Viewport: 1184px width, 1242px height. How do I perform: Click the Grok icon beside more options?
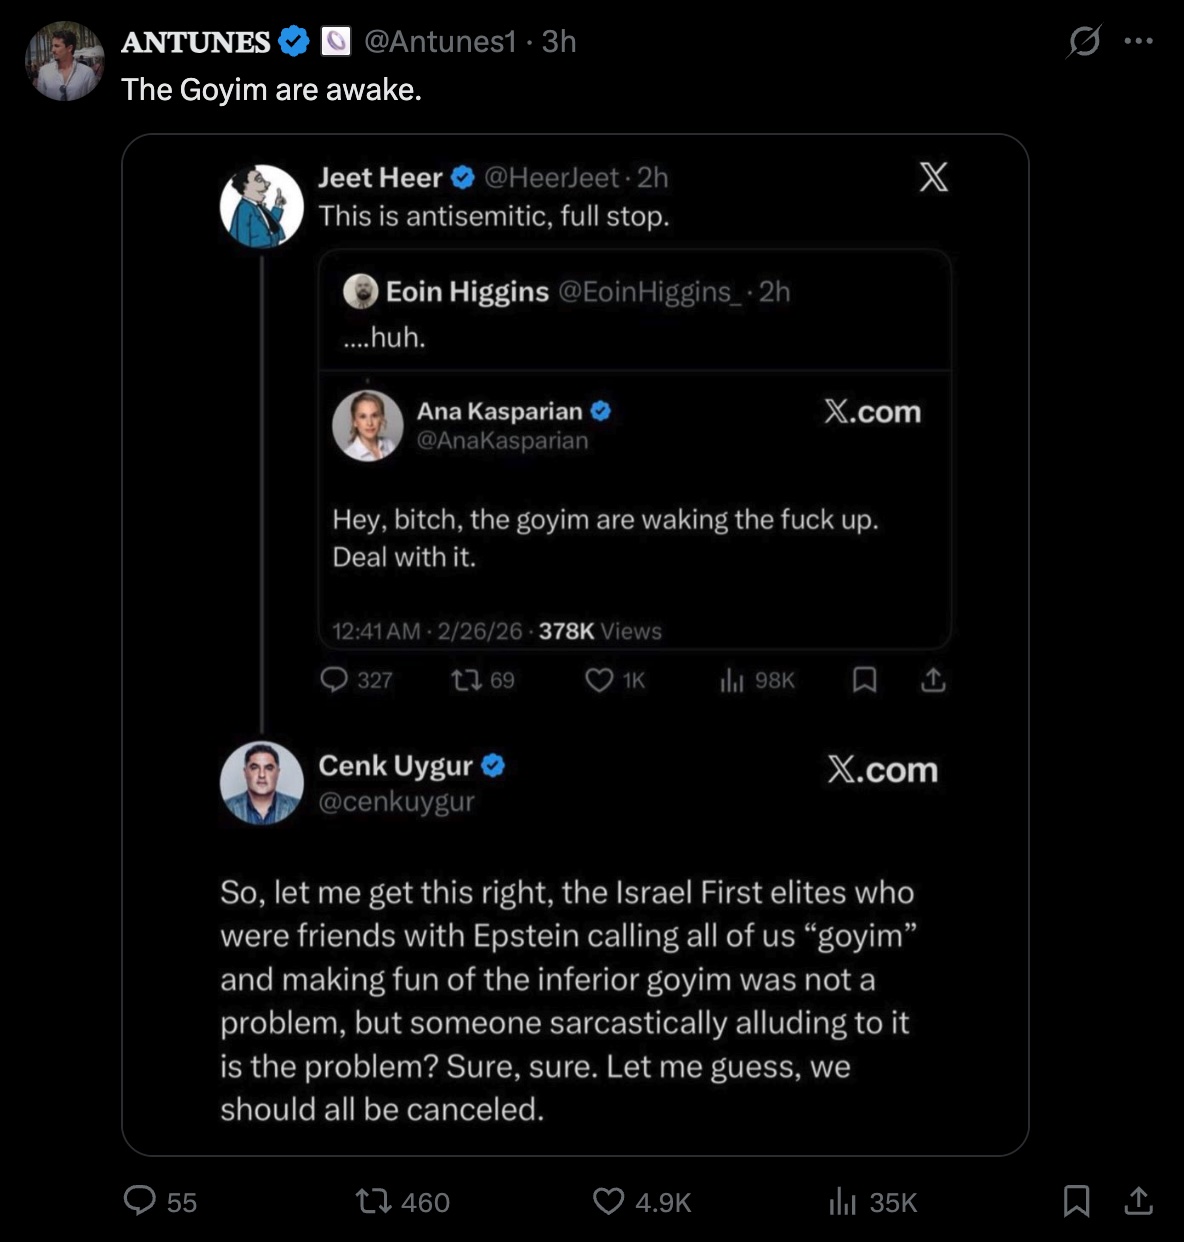[1084, 41]
